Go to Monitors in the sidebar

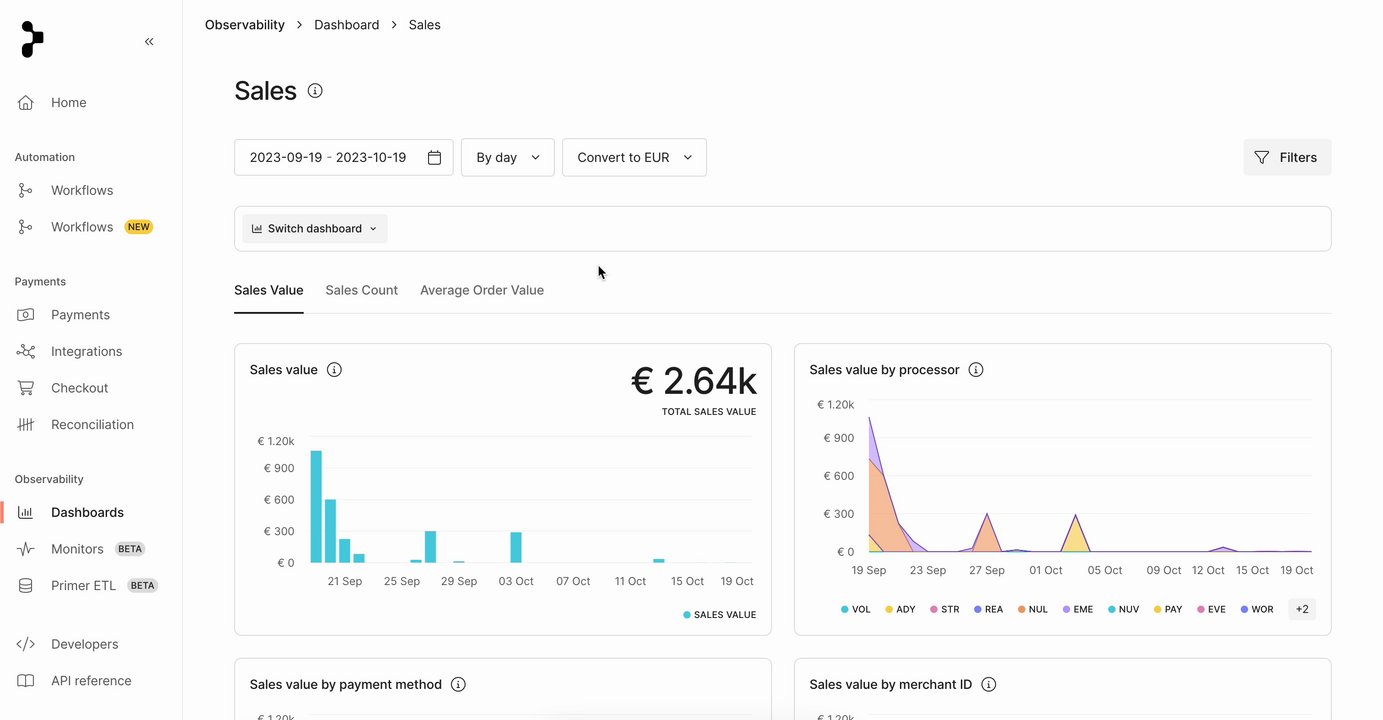(77, 549)
